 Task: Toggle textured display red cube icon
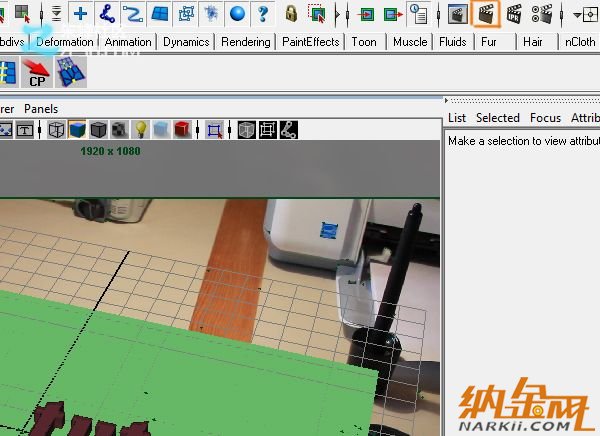(x=182, y=130)
